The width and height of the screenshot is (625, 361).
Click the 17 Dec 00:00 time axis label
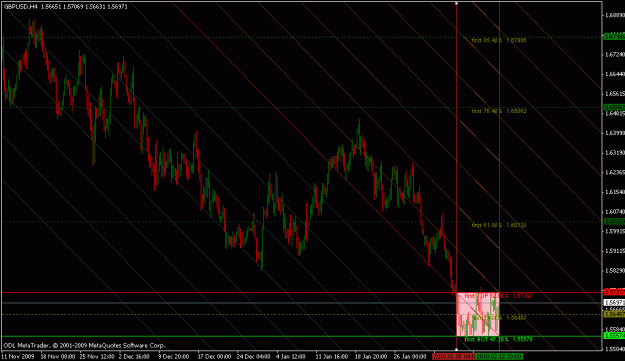[x=214, y=356]
